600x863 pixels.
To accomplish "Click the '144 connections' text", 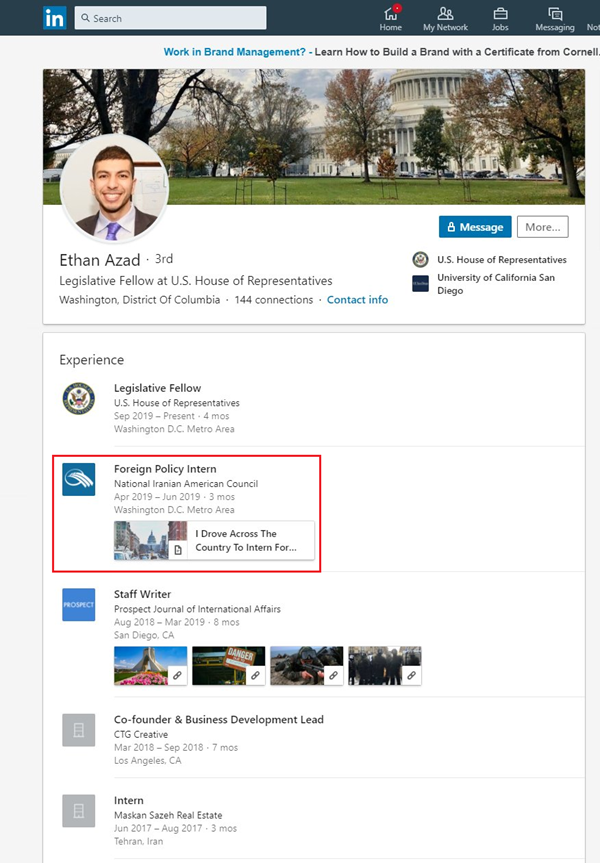I will 274,299.
